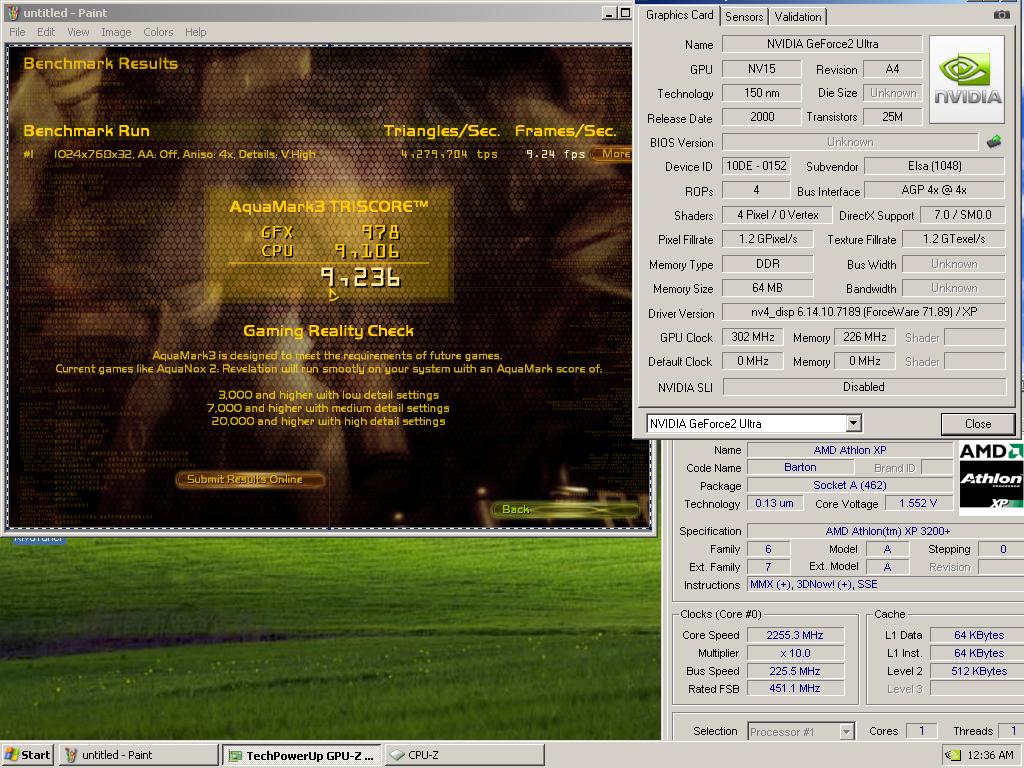Click the DirectX Support value 7.0 / SM0.0
Viewport: 1024px width, 768px height.
point(962,215)
